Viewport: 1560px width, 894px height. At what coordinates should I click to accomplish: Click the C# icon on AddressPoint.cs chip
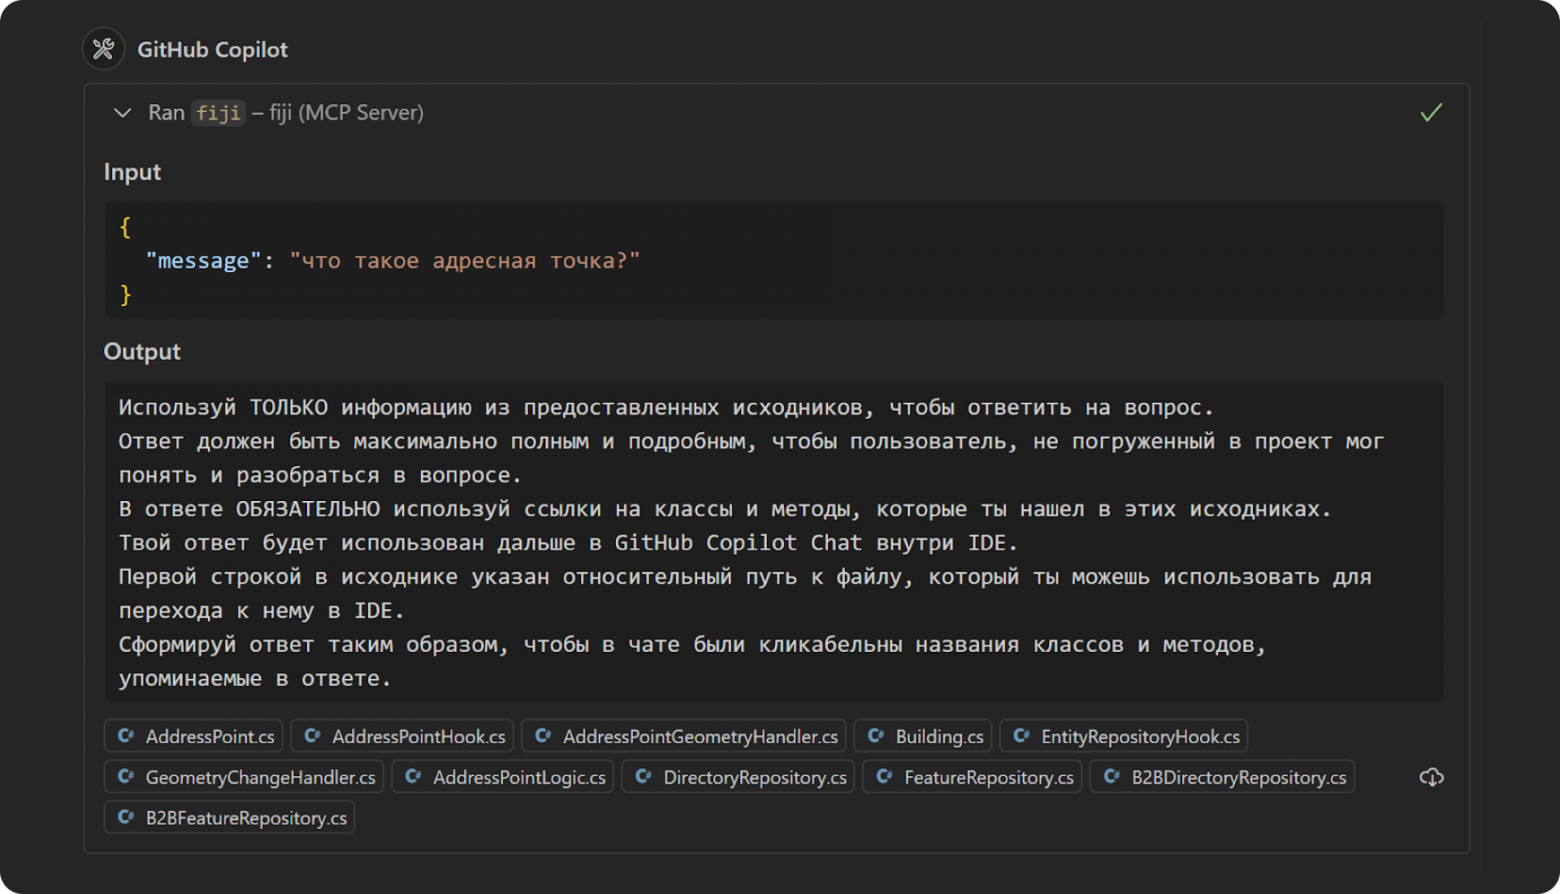(x=126, y=736)
